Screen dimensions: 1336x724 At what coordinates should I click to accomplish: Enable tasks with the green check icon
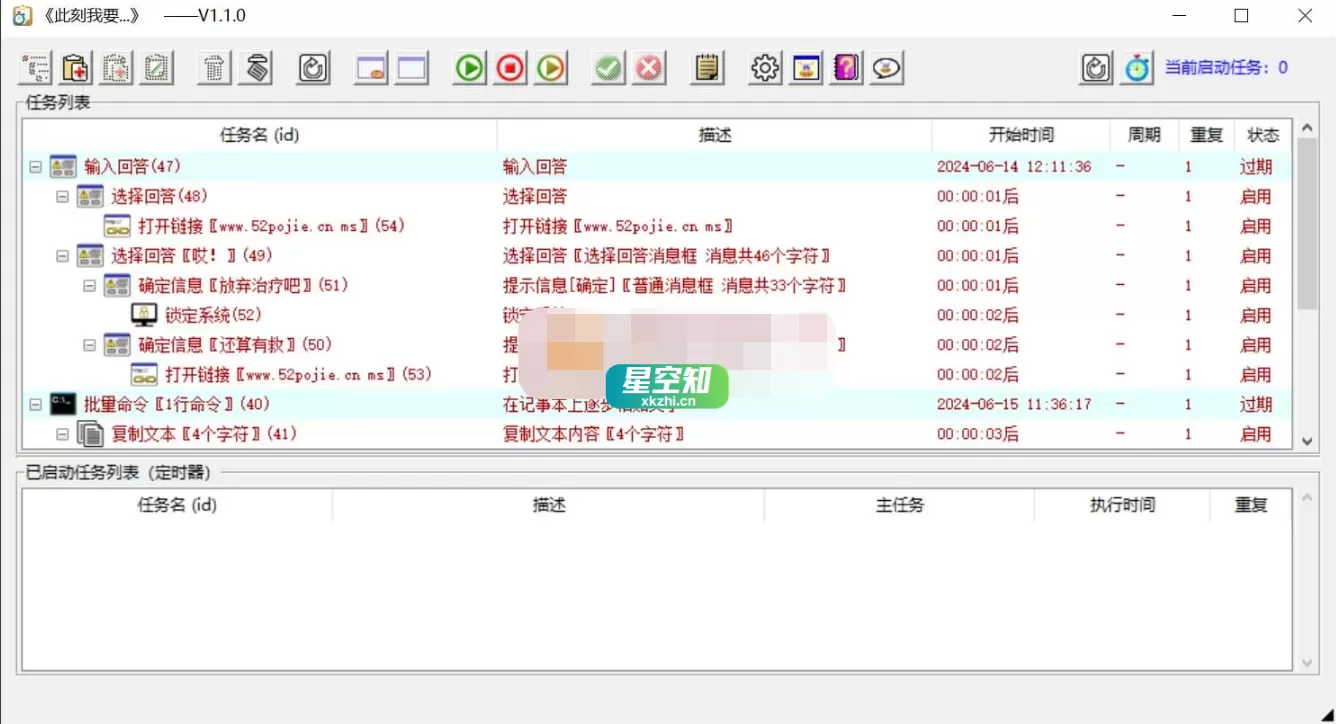pos(607,67)
